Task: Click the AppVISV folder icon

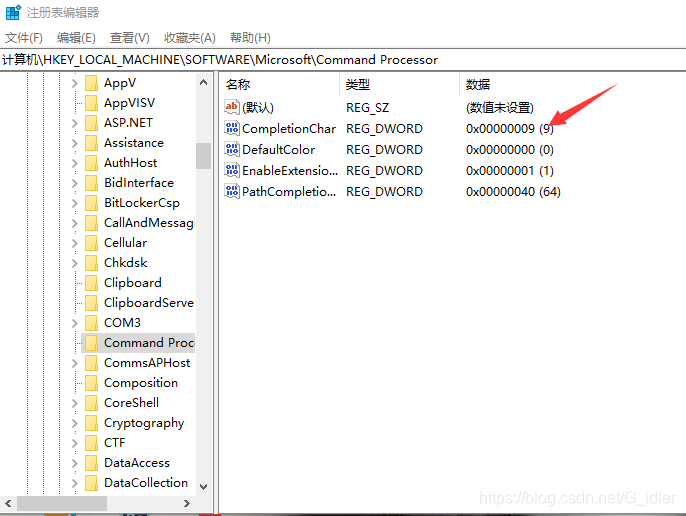Action: (91, 103)
